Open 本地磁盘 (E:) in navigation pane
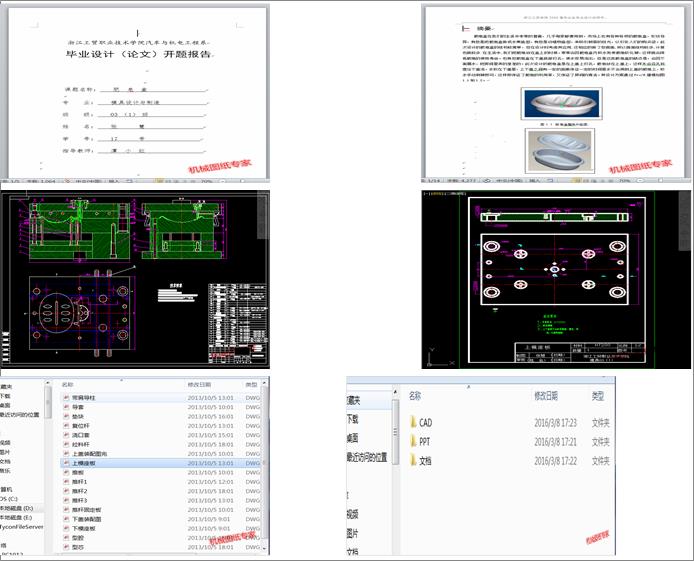The height and width of the screenshot is (561, 694). pyautogui.click(x=16, y=517)
